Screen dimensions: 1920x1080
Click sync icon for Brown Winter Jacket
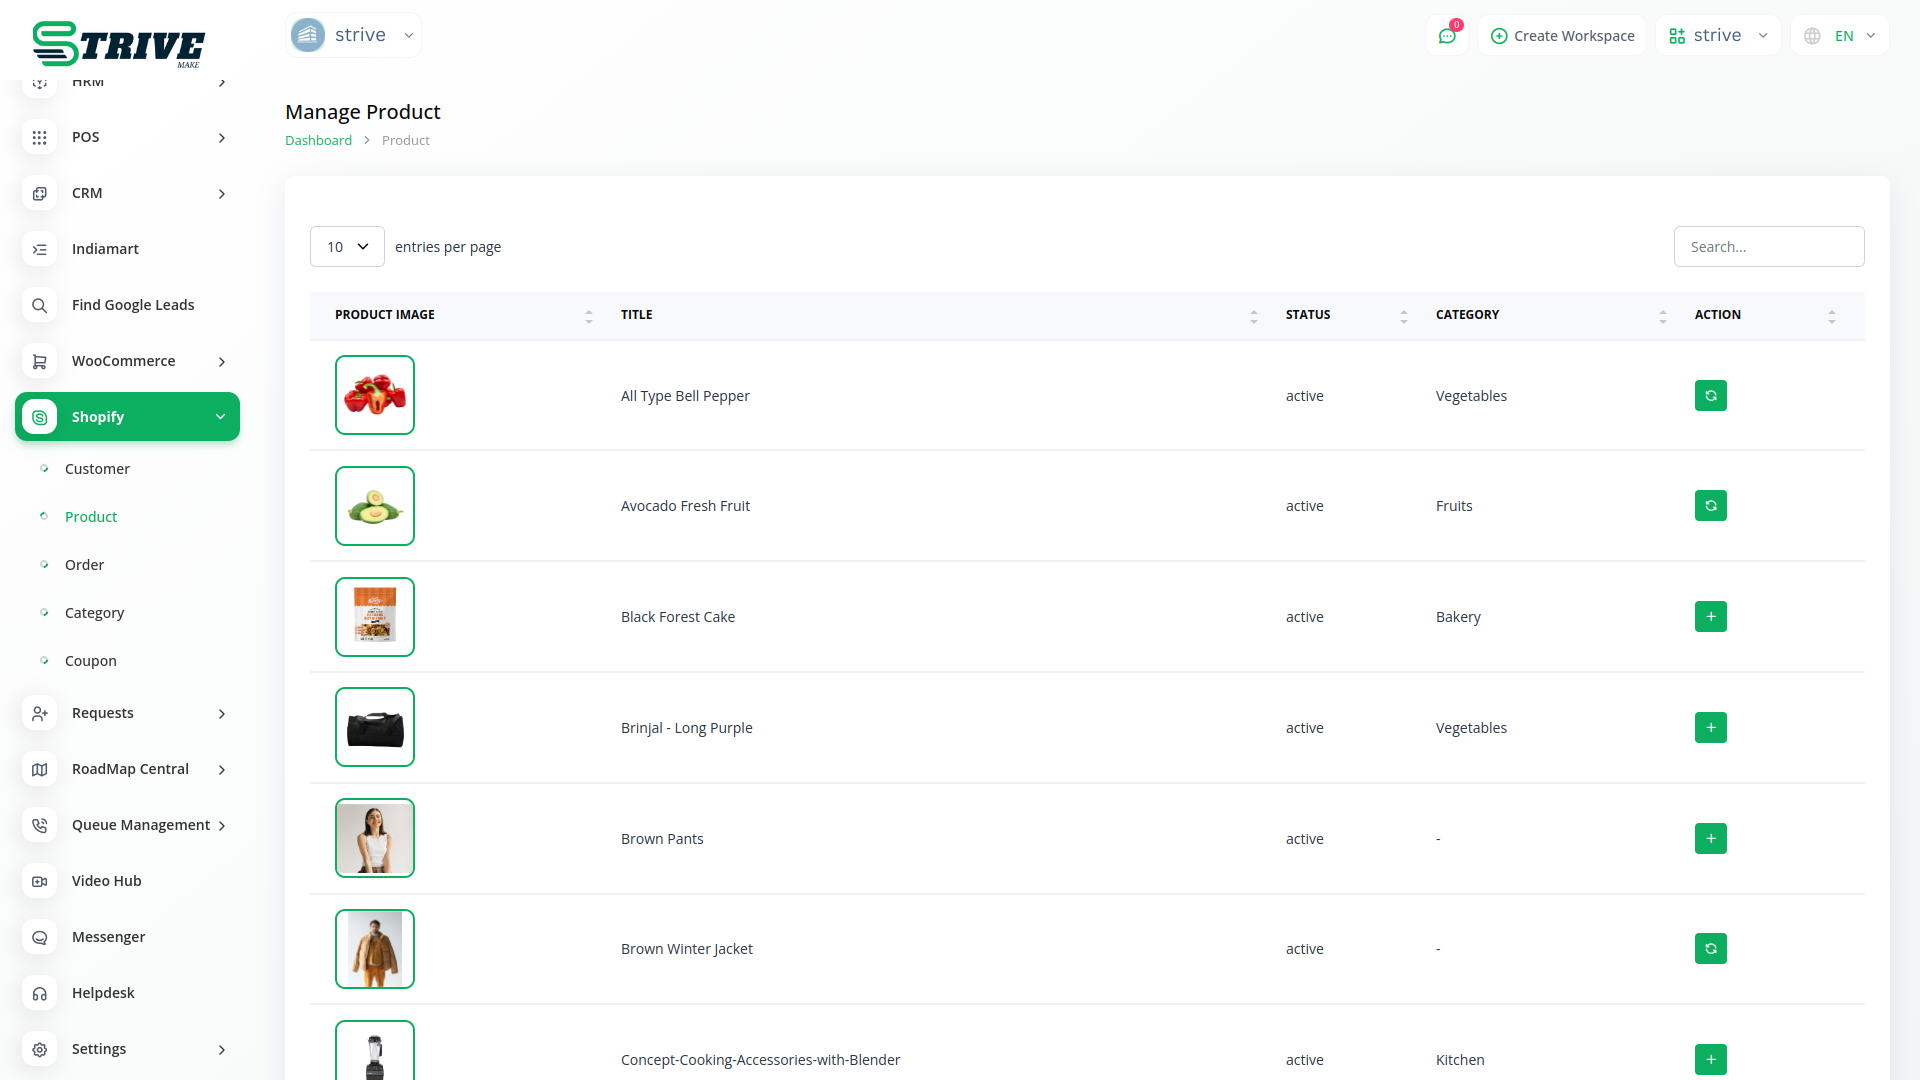tap(1710, 949)
